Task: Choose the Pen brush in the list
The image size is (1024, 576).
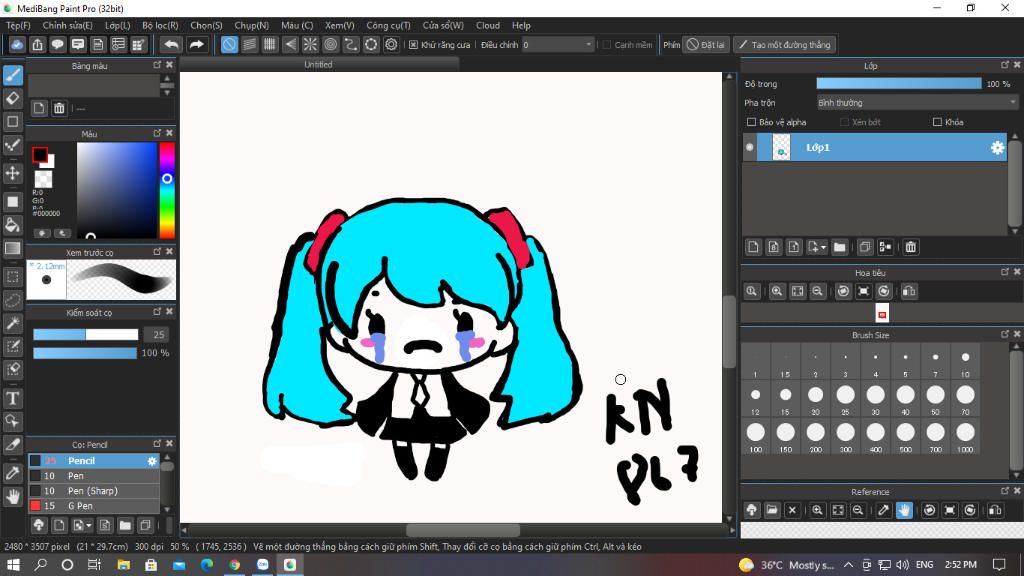Action: pos(94,476)
